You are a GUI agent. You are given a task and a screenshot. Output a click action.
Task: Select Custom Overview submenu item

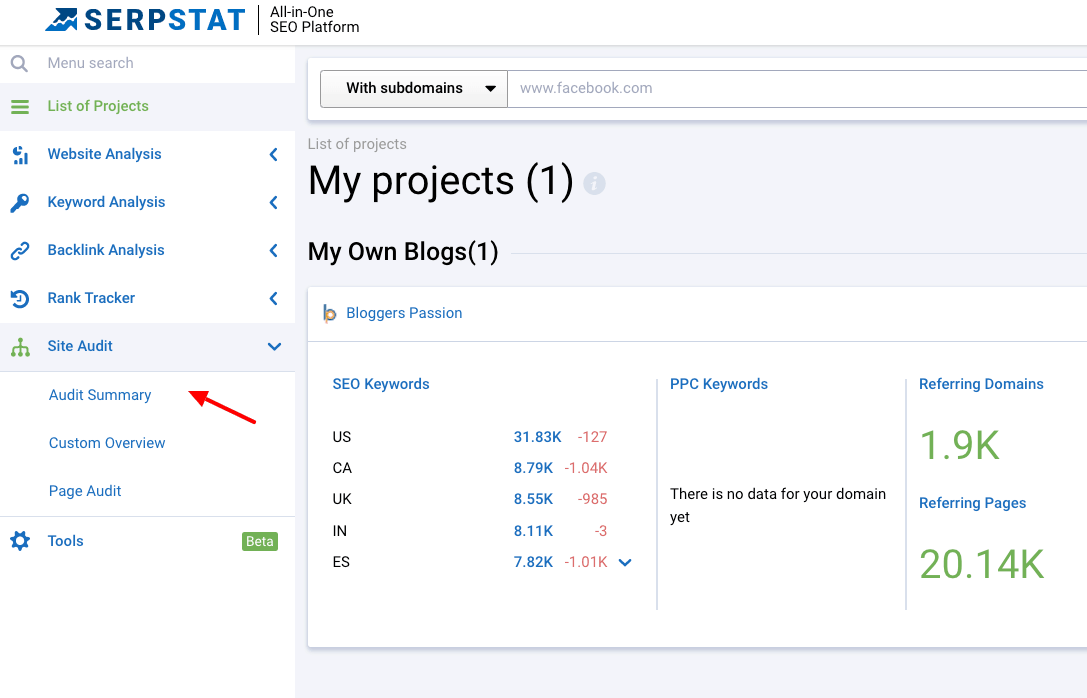pyautogui.click(x=107, y=443)
